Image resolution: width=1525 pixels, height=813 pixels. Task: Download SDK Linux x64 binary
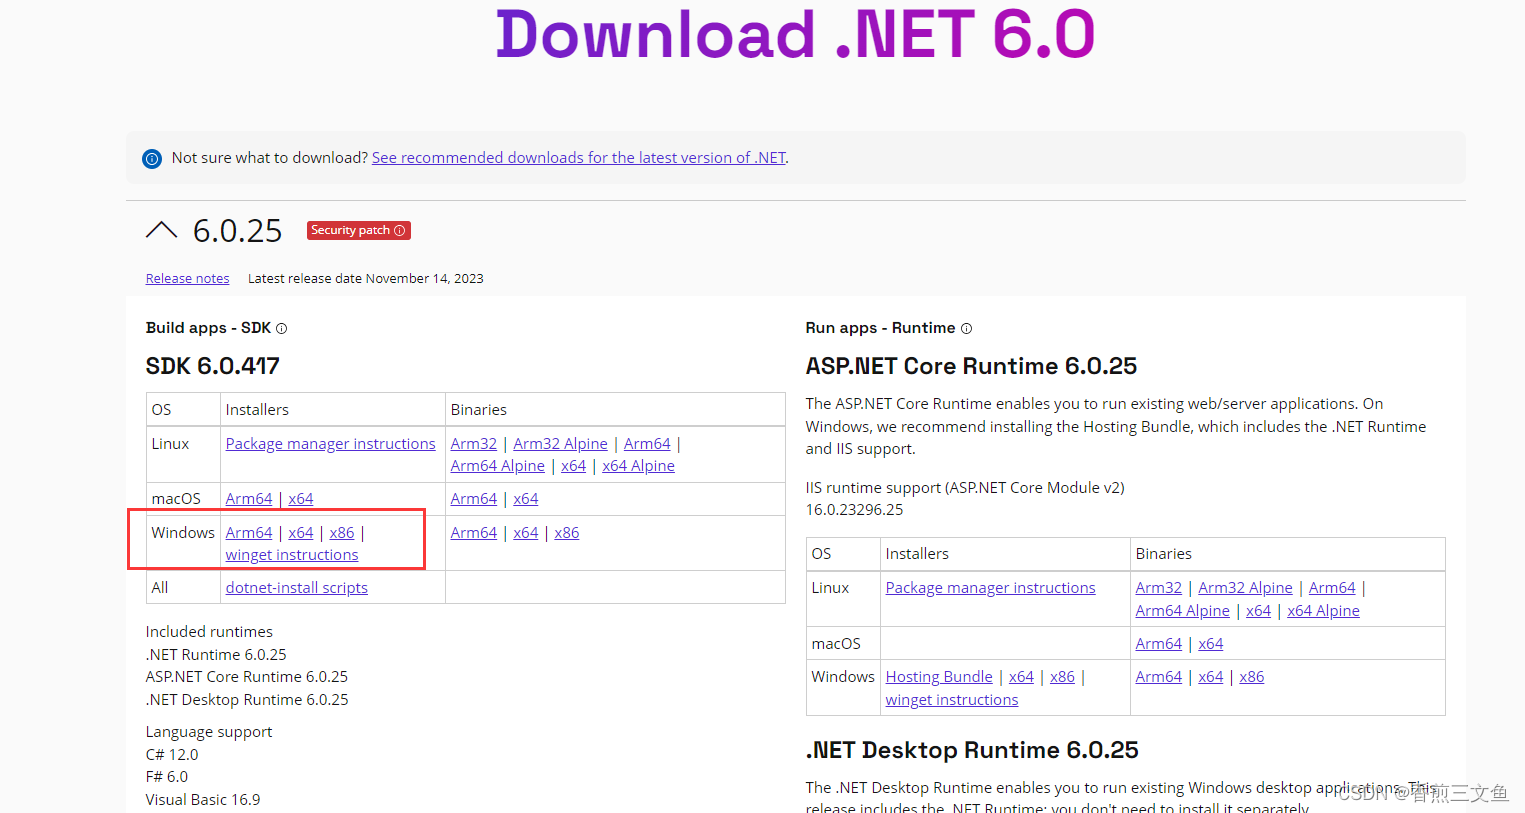click(x=573, y=466)
